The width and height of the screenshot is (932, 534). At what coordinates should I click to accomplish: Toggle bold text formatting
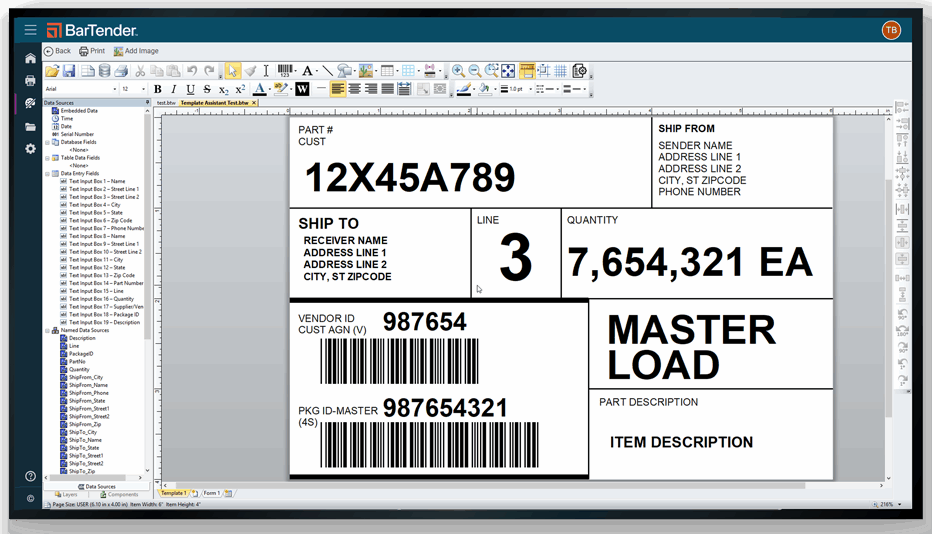pos(157,89)
